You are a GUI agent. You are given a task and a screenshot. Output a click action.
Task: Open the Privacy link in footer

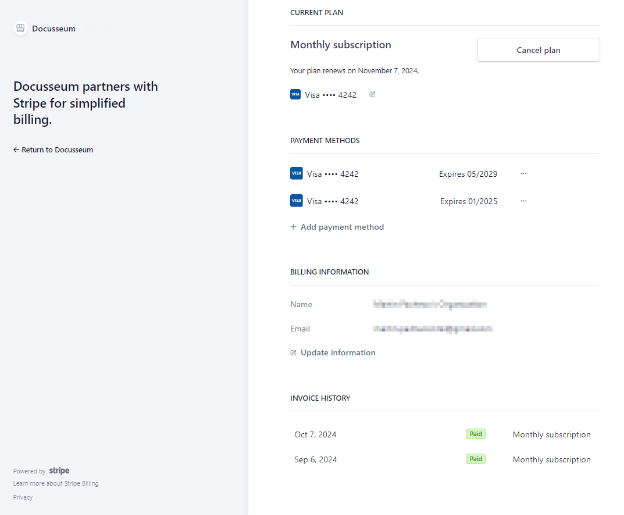(x=23, y=497)
